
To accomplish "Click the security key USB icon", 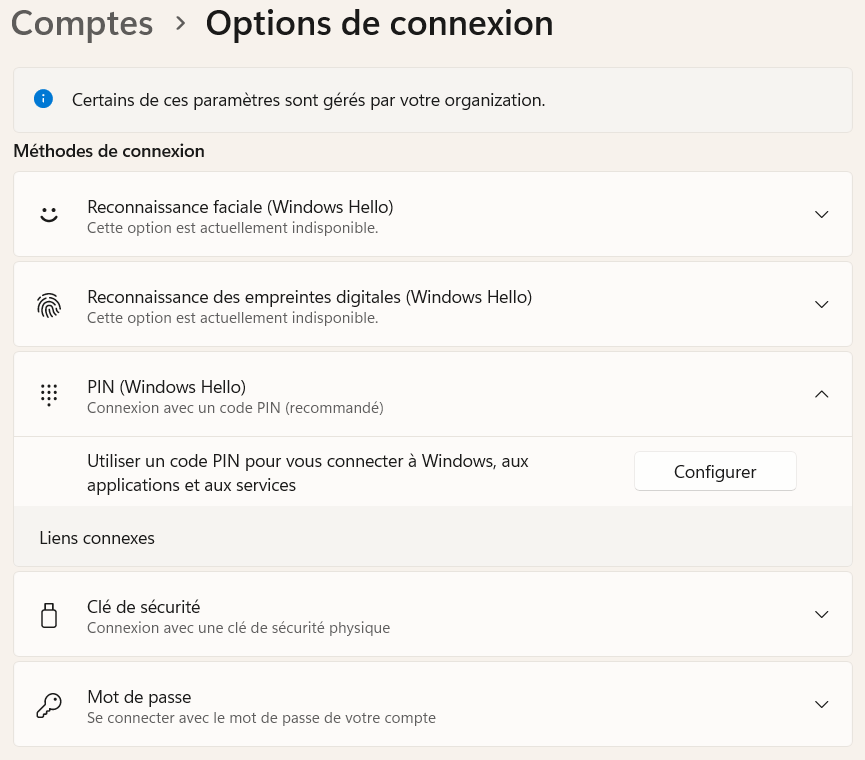I will pos(49,615).
